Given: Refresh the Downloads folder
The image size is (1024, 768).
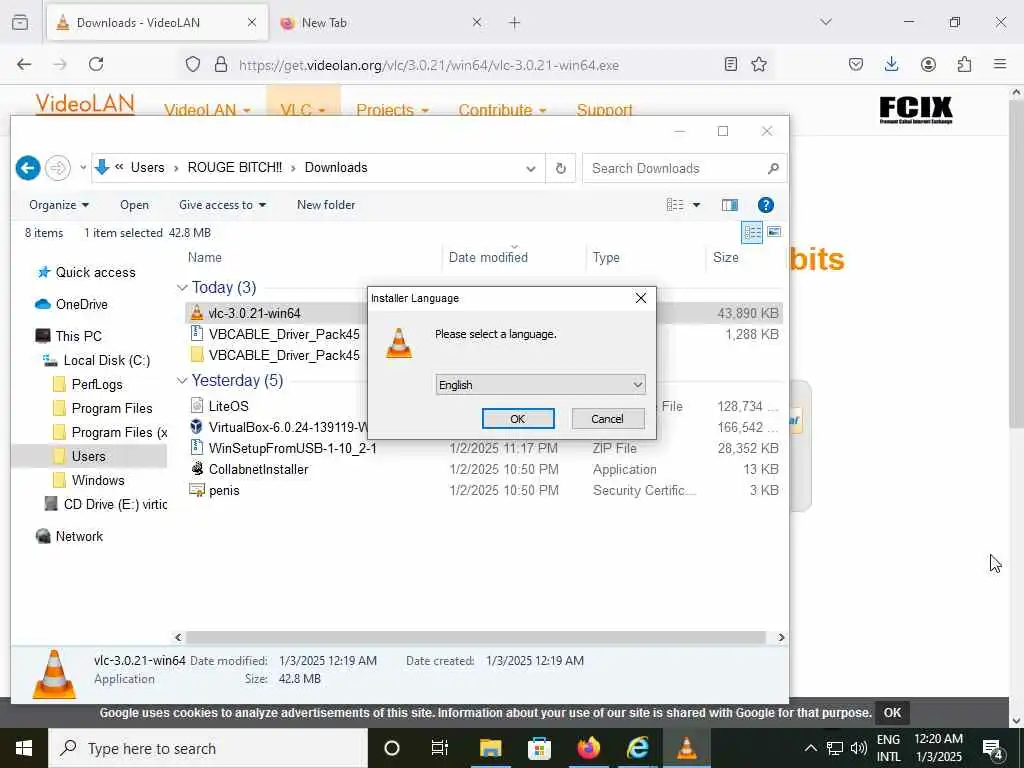Looking at the screenshot, I should pos(560,168).
